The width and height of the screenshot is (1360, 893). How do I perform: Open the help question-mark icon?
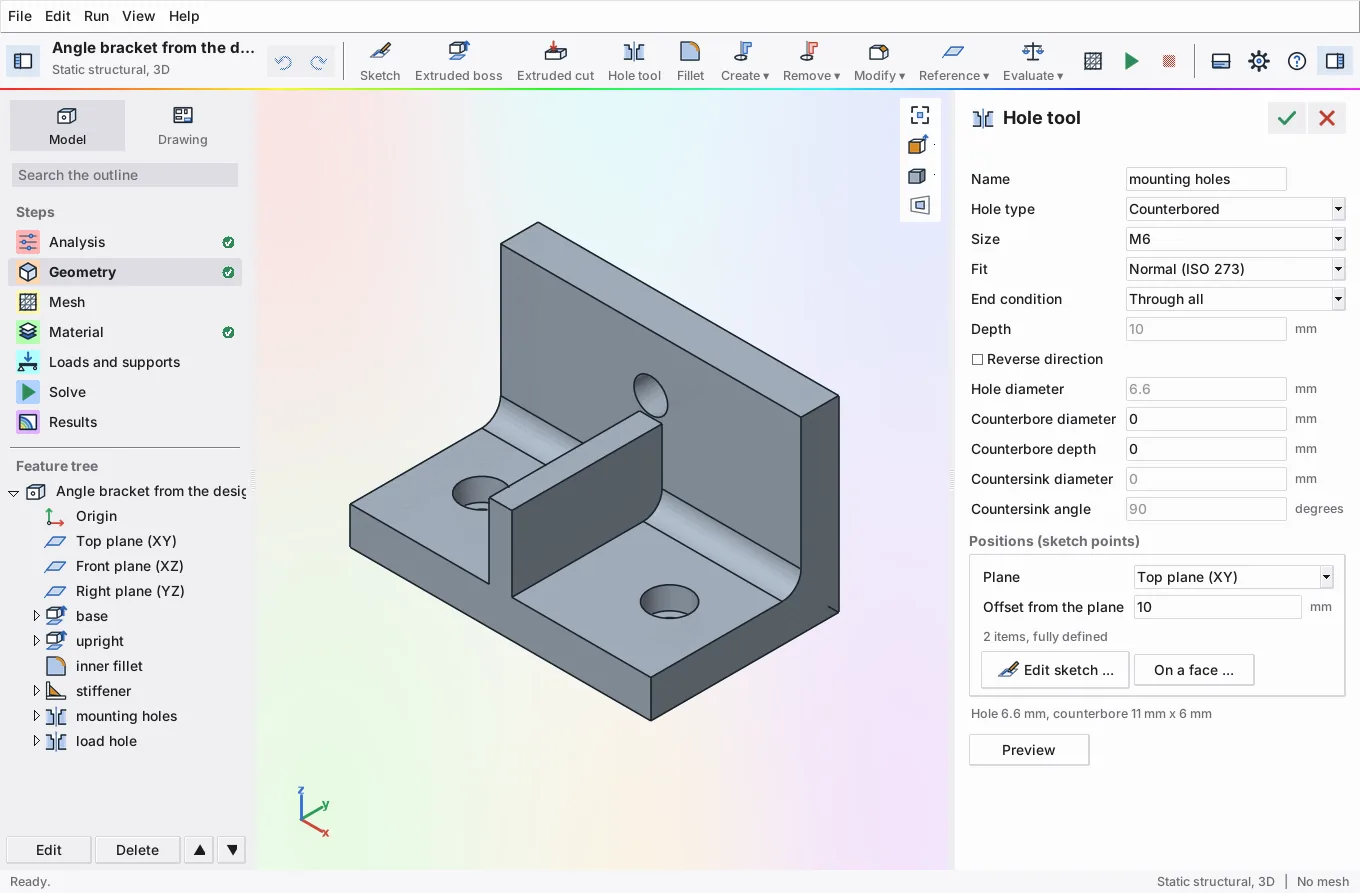(1297, 61)
